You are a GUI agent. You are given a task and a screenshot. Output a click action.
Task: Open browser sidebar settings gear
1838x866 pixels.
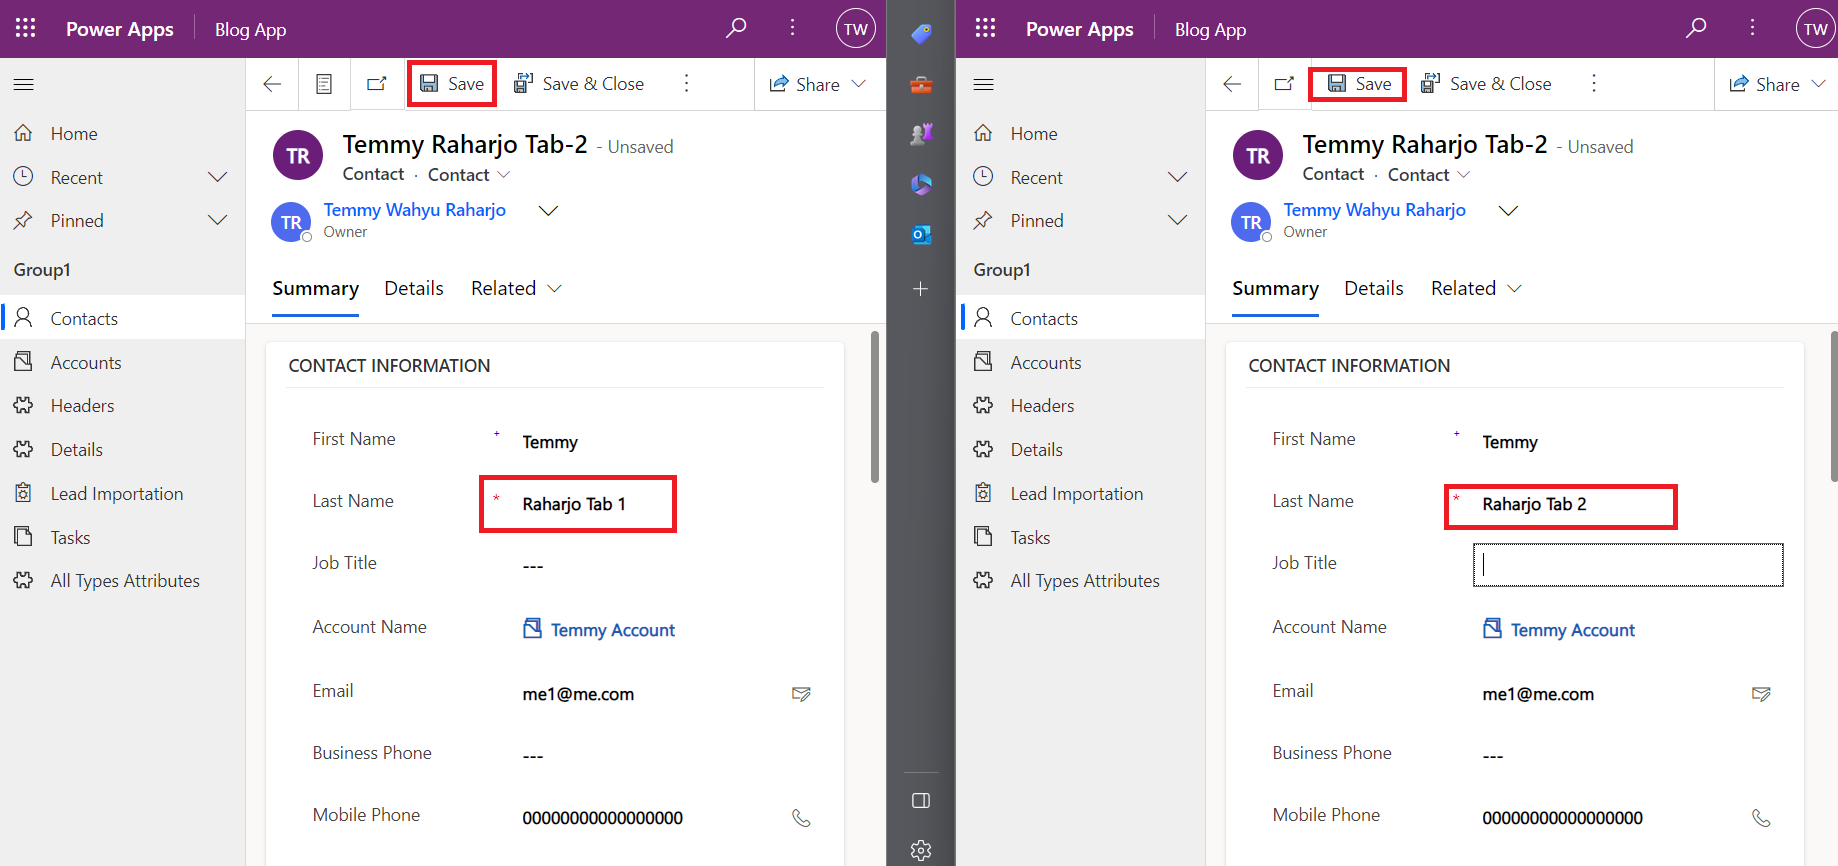(921, 850)
